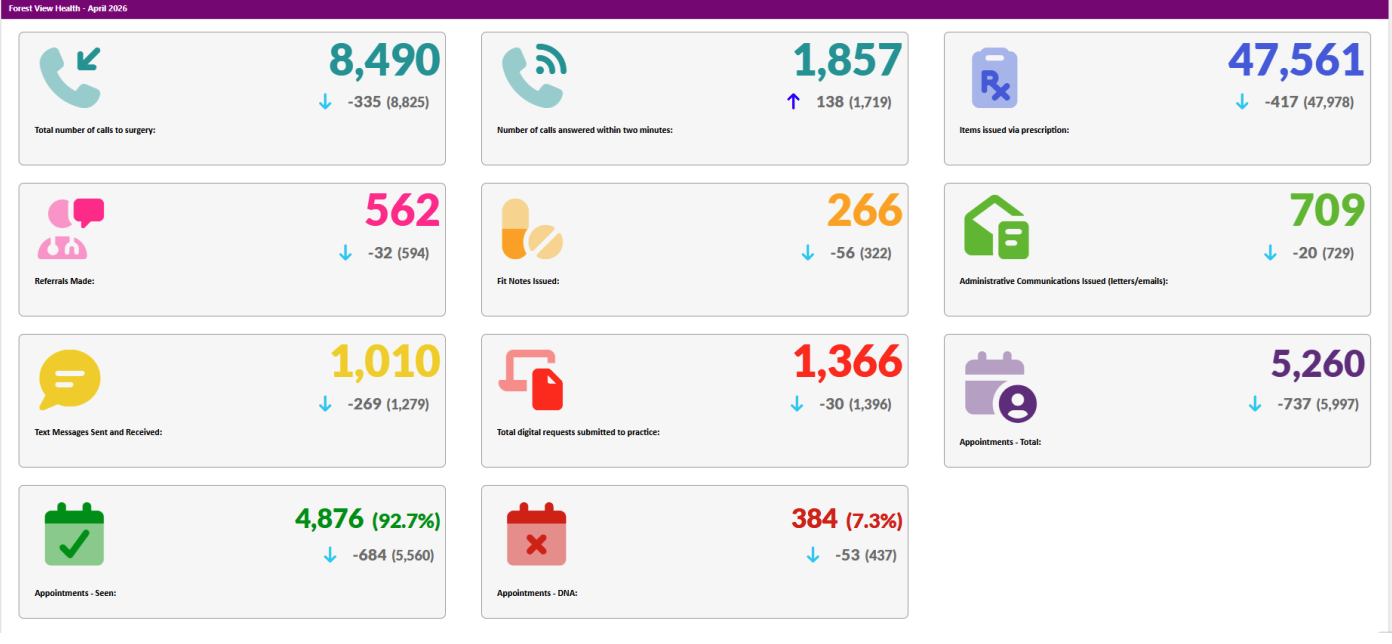Click the down arrow beside -53 (437)
The width and height of the screenshot is (1392, 644).
tap(813, 555)
